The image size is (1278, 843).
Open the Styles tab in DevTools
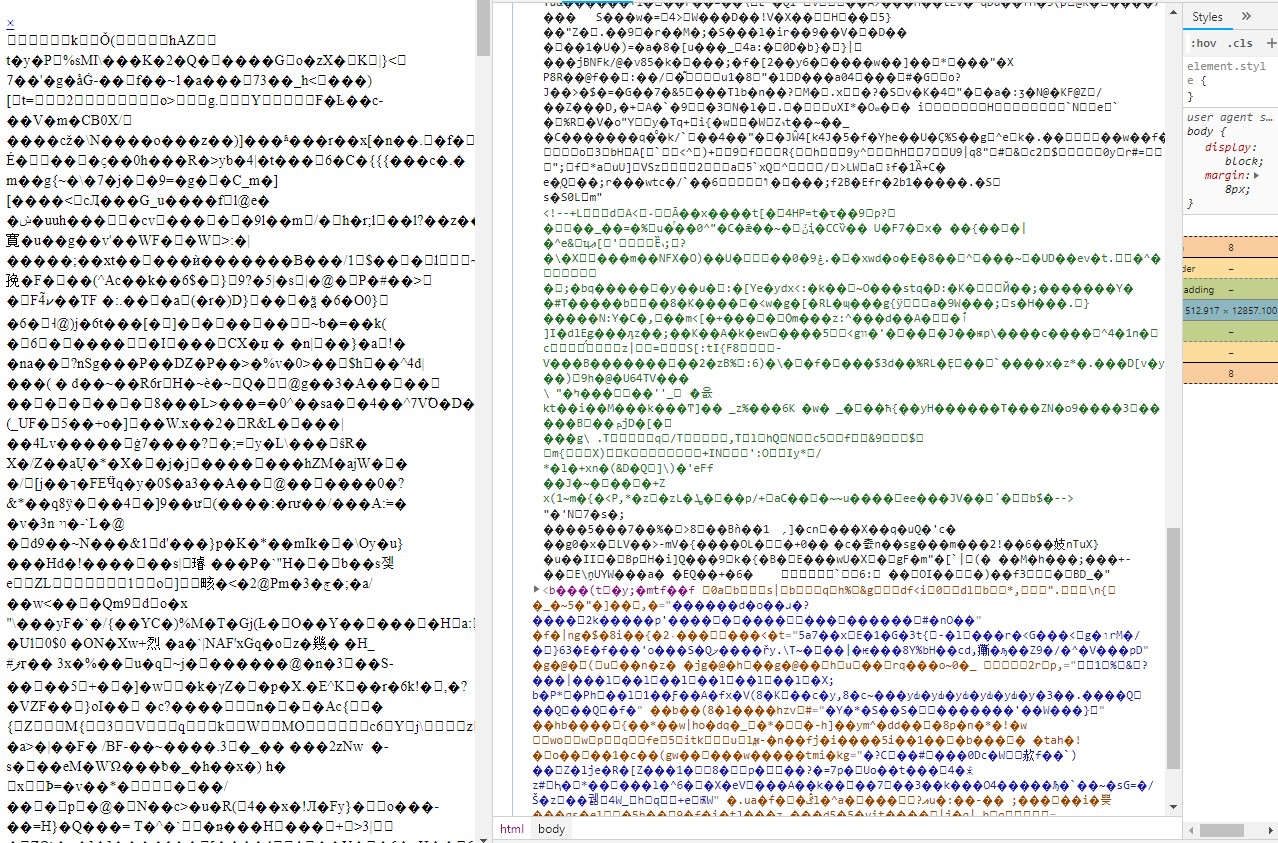pyautogui.click(x=1207, y=16)
